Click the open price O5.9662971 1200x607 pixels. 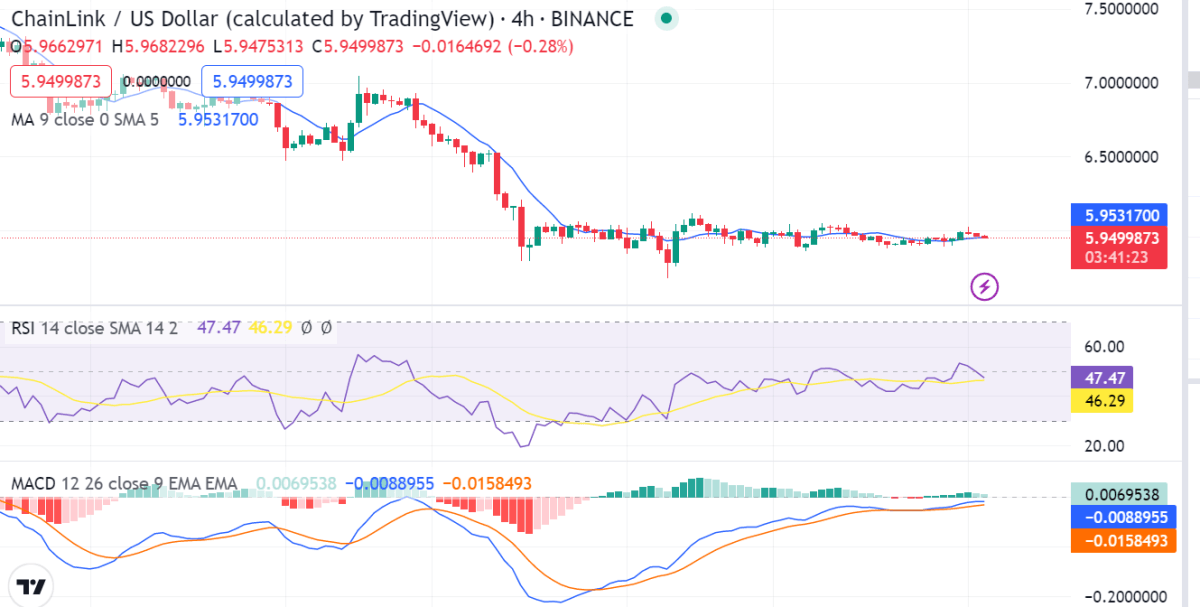pos(56,46)
